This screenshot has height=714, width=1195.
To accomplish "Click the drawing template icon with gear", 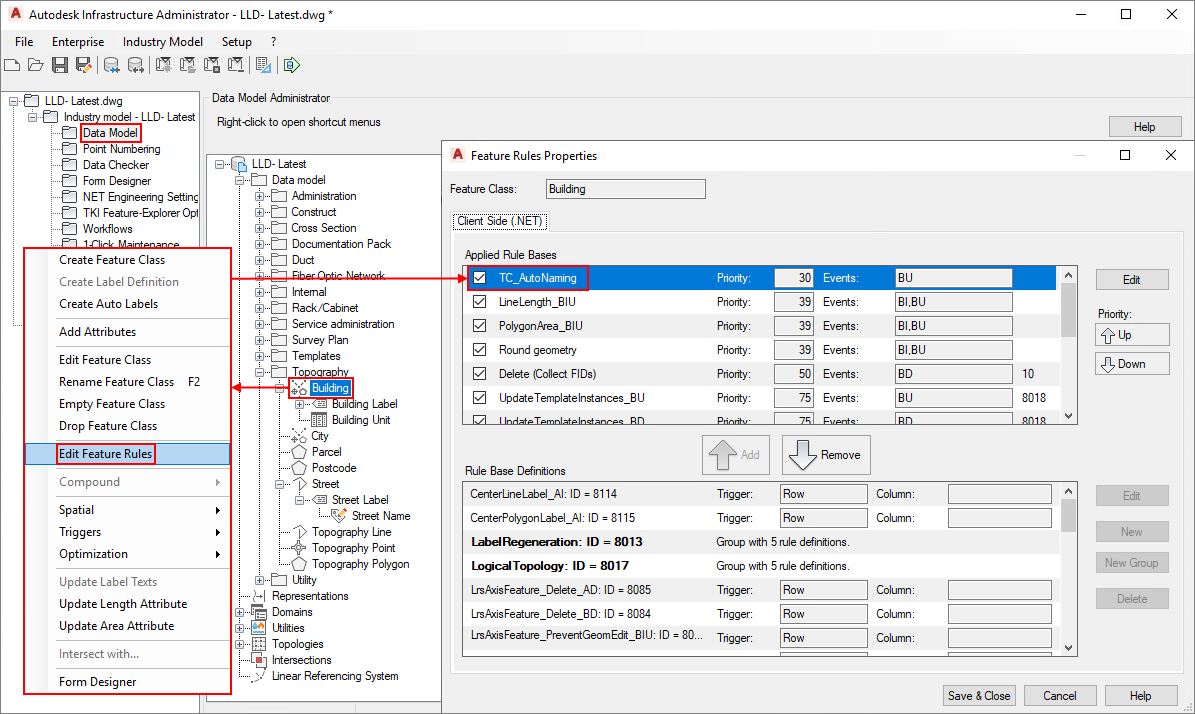I will click(163, 66).
